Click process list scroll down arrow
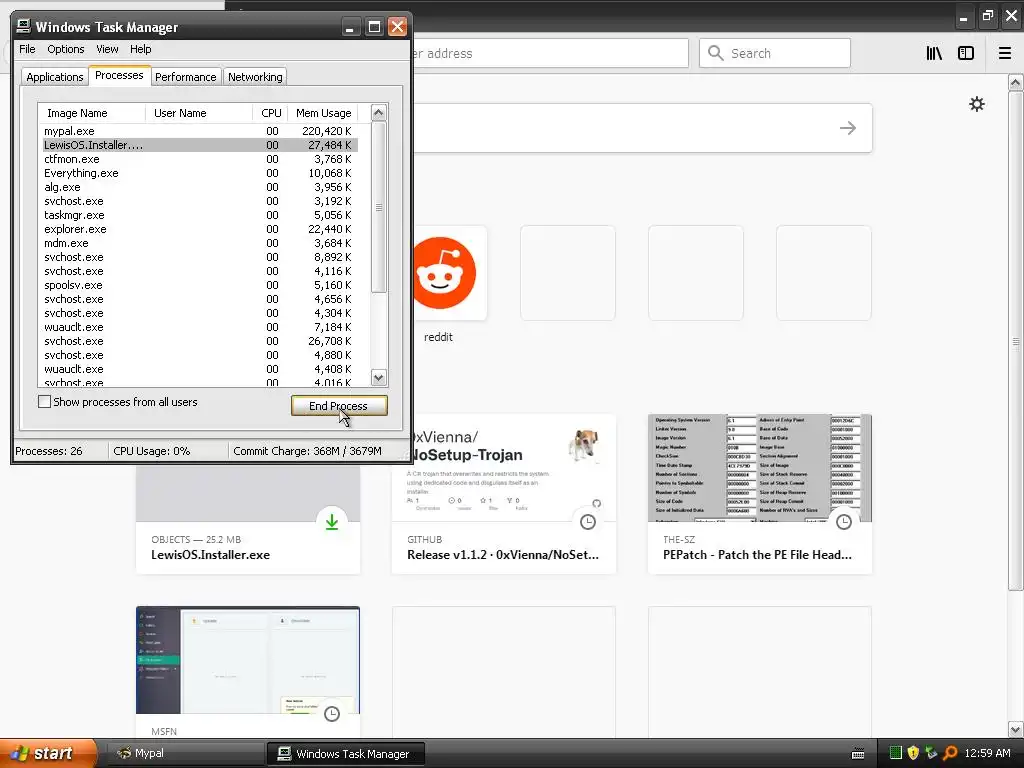This screenshot has width=1024, height=768. (x=379, y=377)
